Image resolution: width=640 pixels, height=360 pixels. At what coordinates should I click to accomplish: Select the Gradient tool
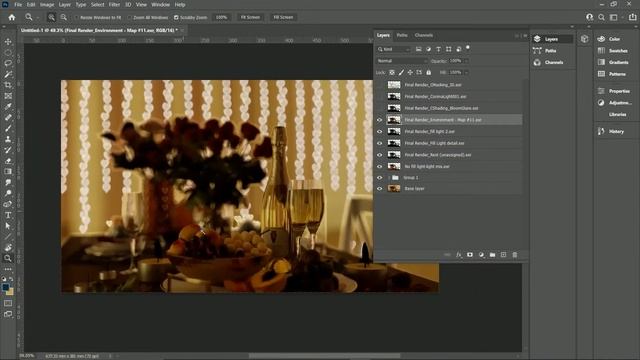click(8, 171)
